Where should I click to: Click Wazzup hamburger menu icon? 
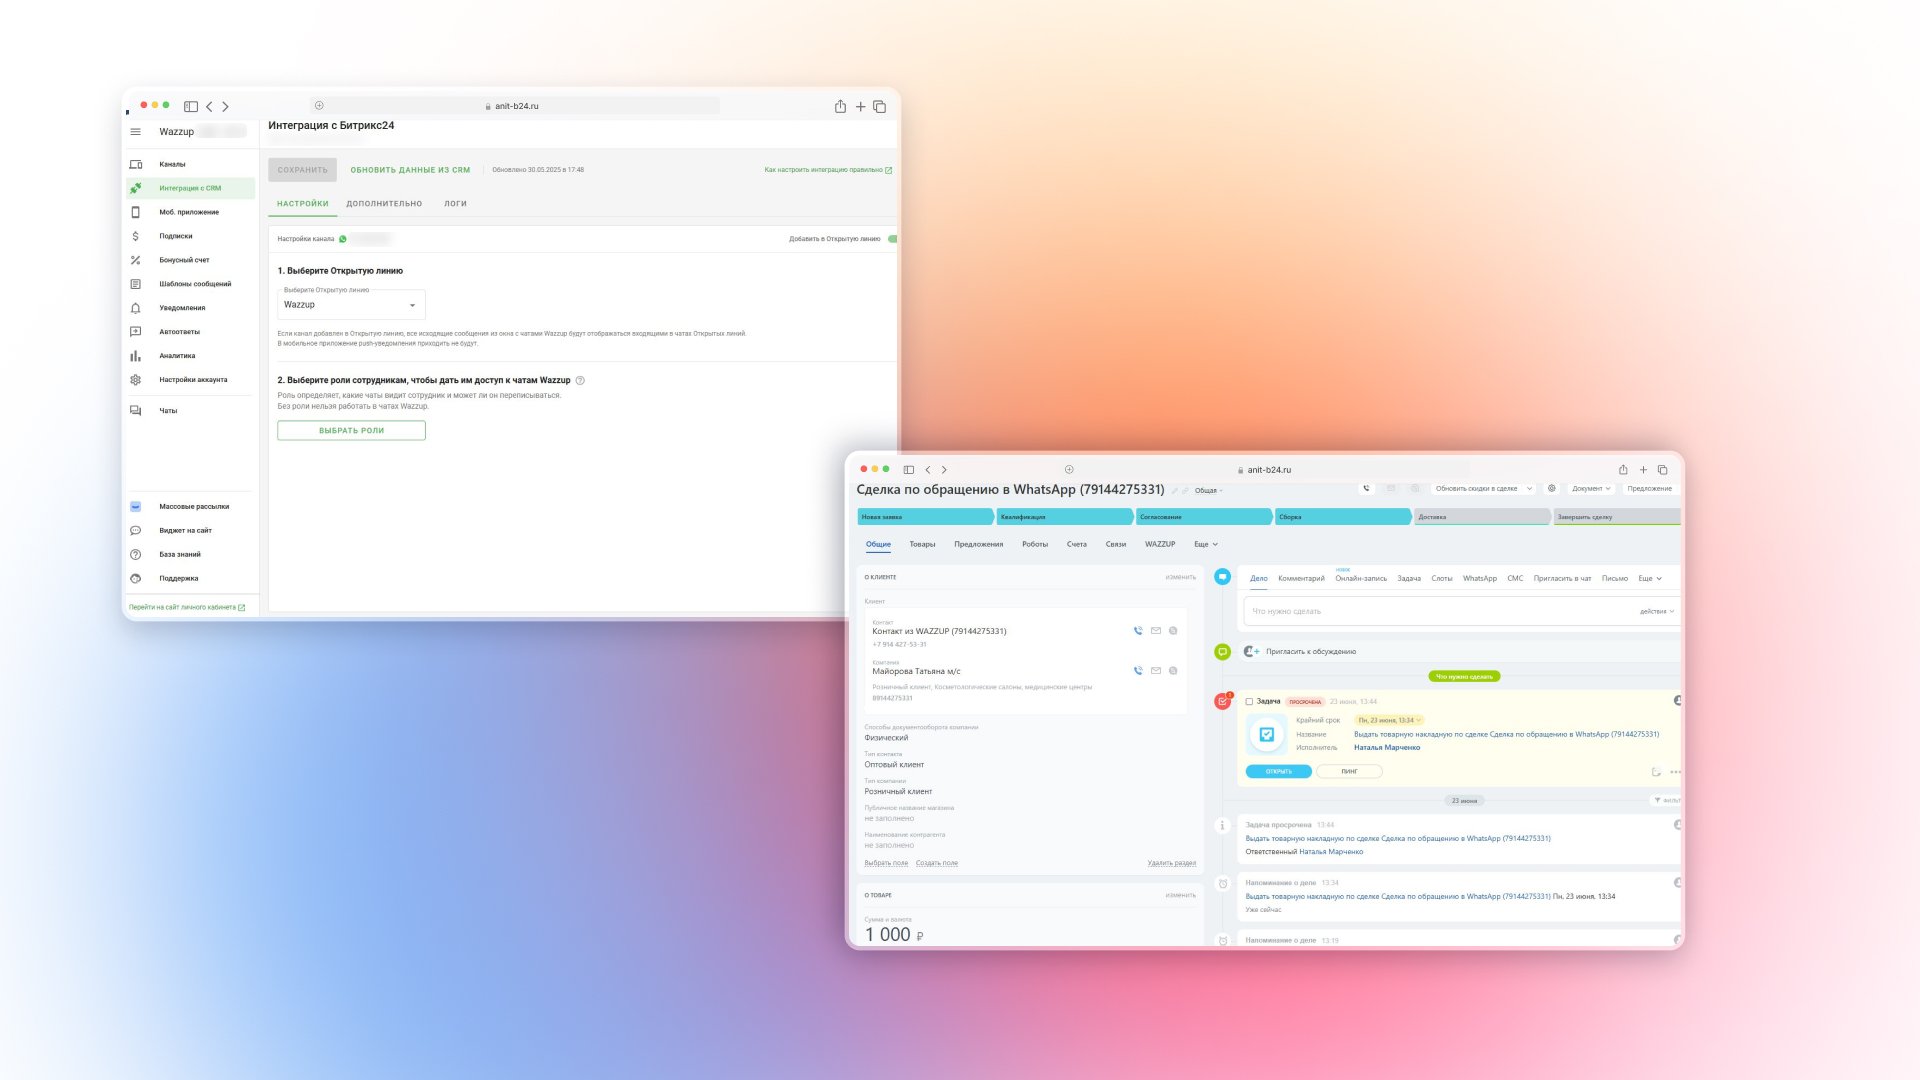click(x=136, y=132)
